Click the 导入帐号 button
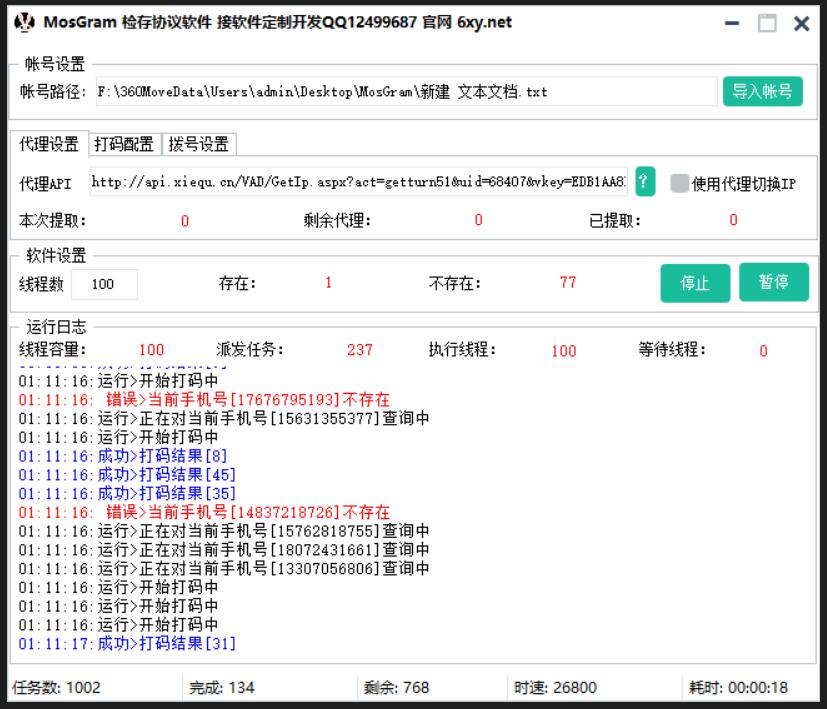 (763, 91)
